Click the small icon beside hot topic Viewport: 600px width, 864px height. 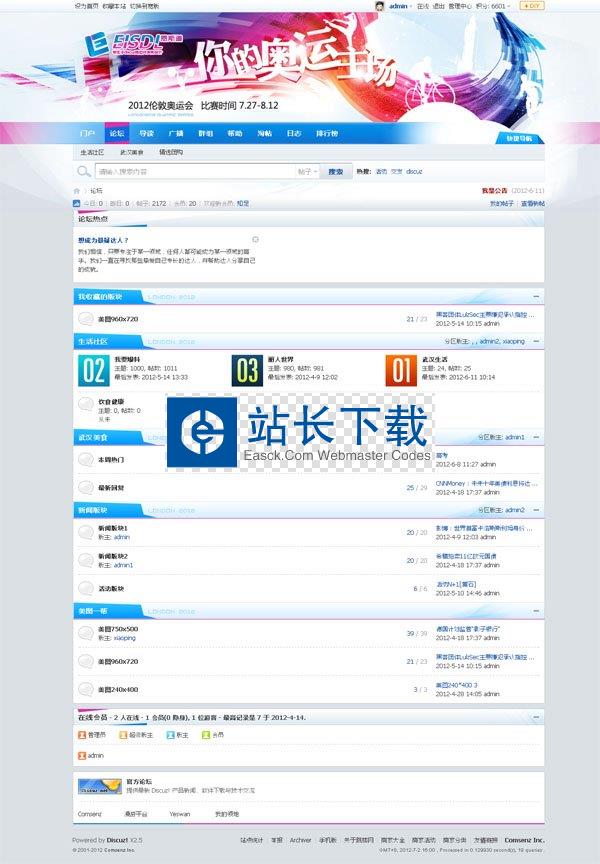coord(255,240)
